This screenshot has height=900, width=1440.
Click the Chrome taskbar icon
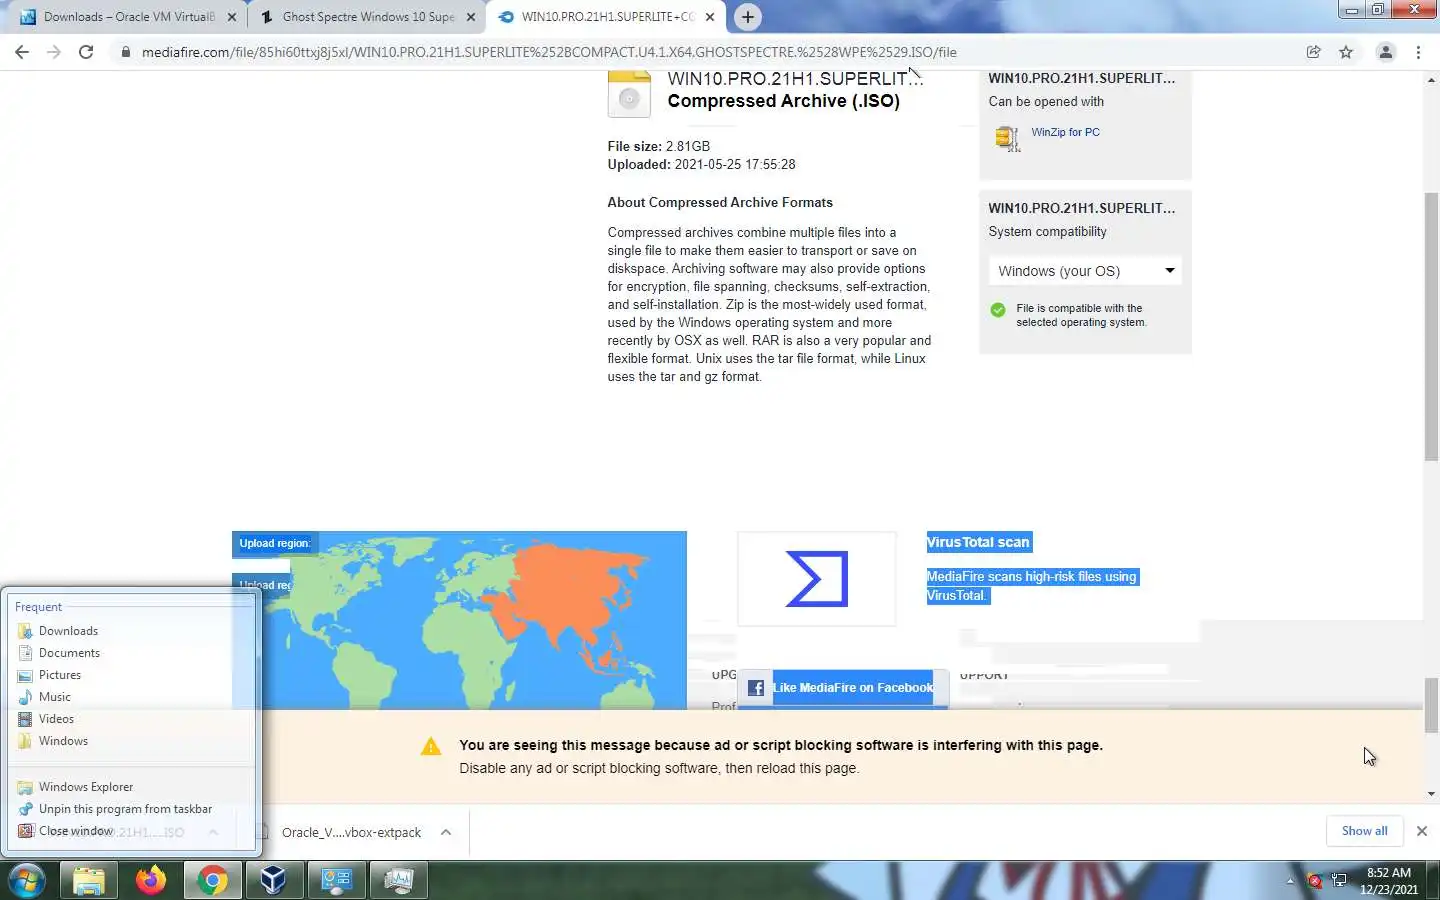(212, 880)
